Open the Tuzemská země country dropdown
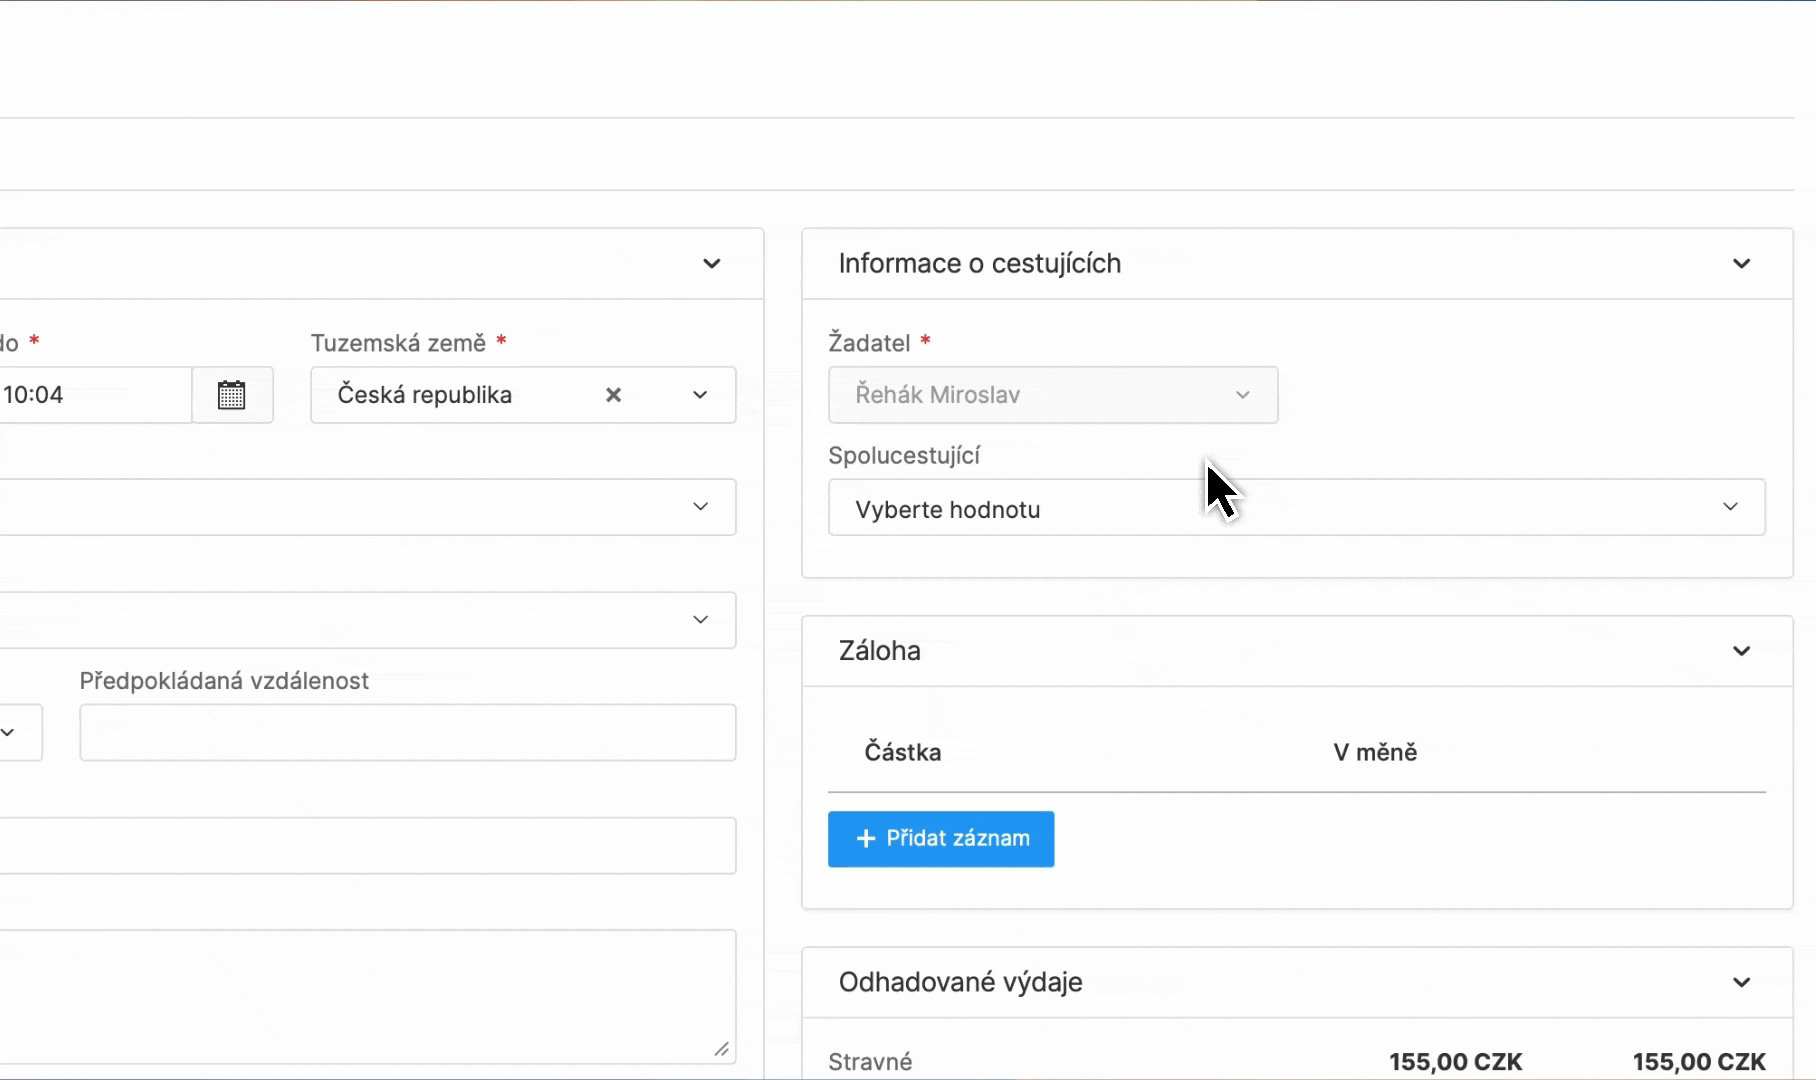 (699, 395)
